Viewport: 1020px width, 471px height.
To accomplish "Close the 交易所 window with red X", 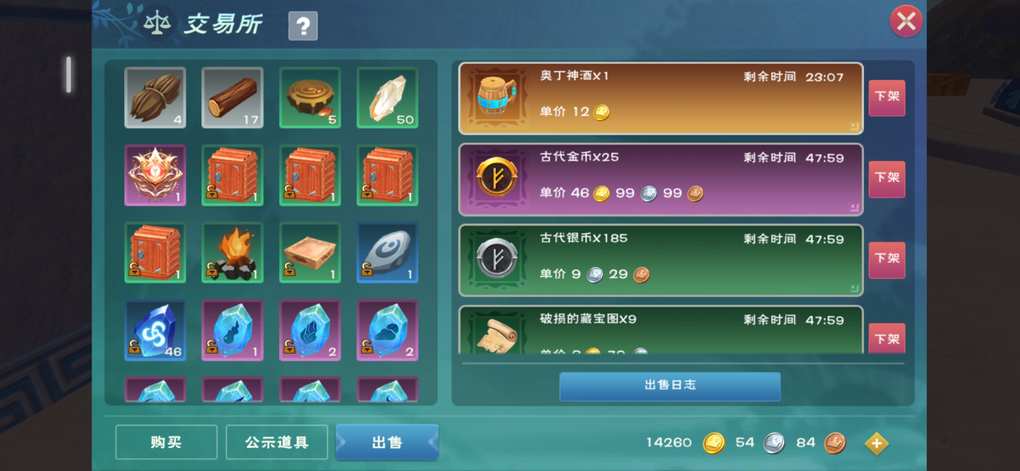I will click(x=906, y=21).
